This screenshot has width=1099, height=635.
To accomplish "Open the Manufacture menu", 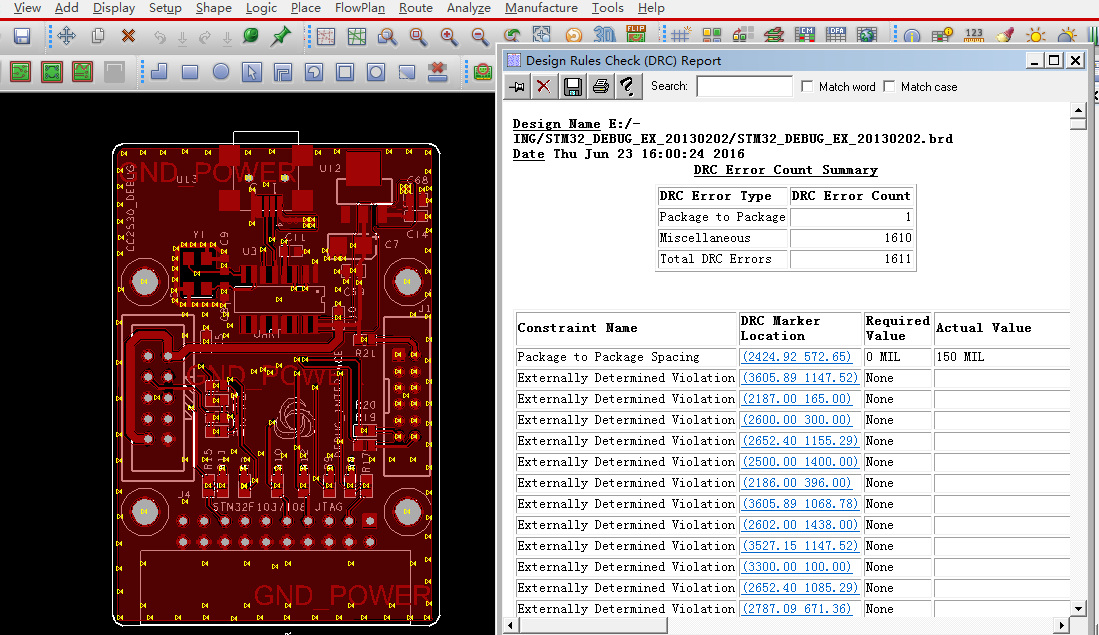I will [x=540, y=8].
